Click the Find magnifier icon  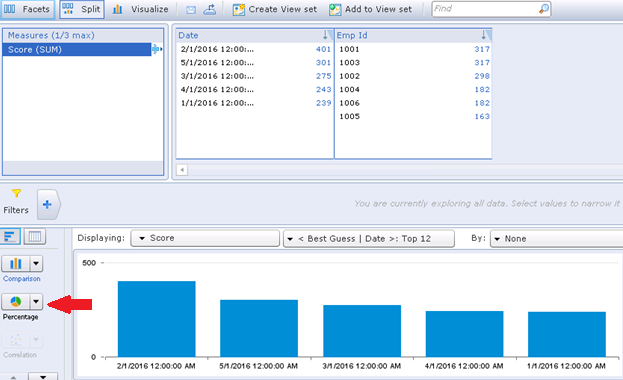[x=544, y=9]
